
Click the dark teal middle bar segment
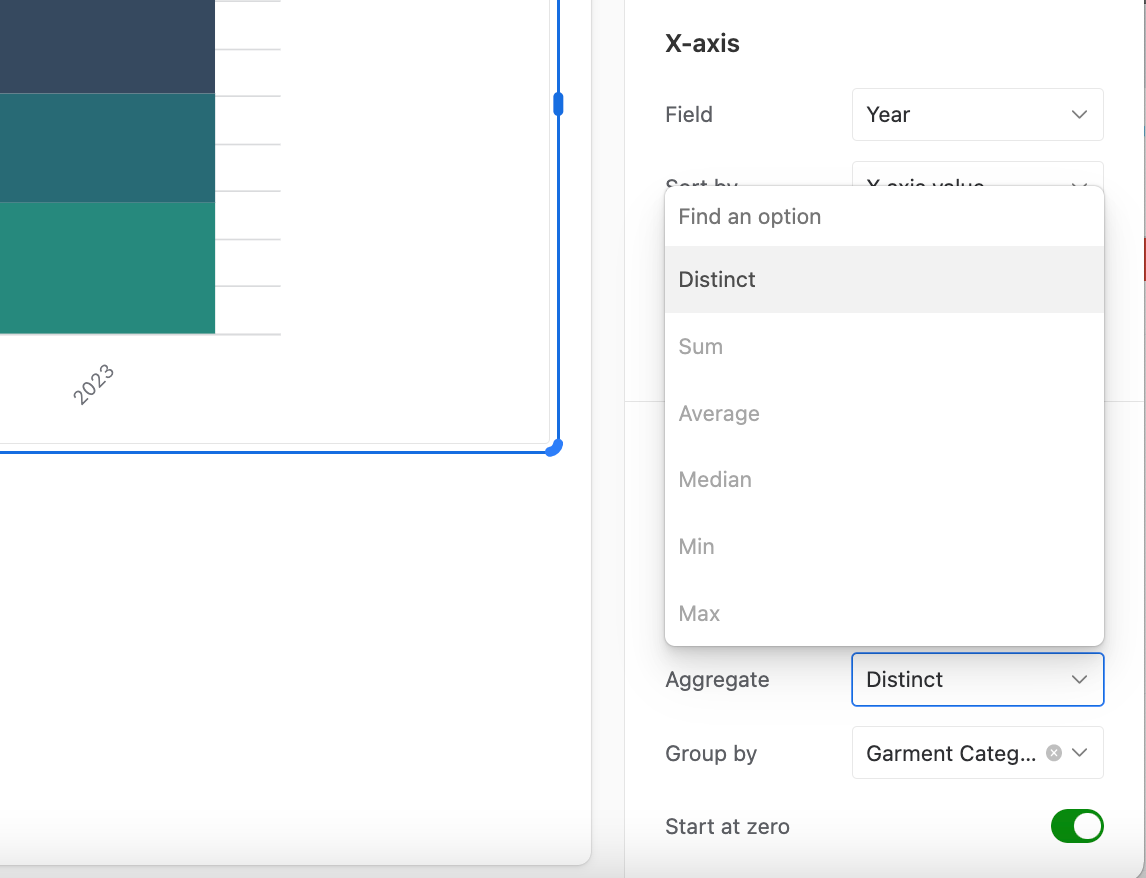(x=107, y=148)
